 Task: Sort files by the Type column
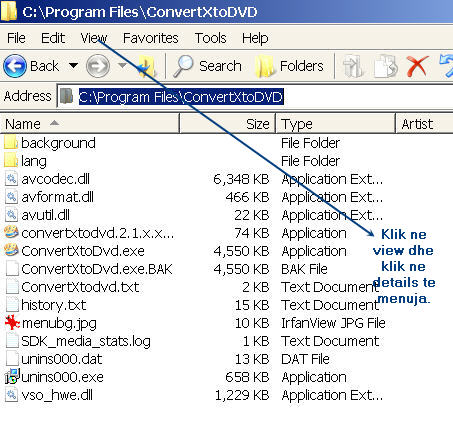(335, 124)
